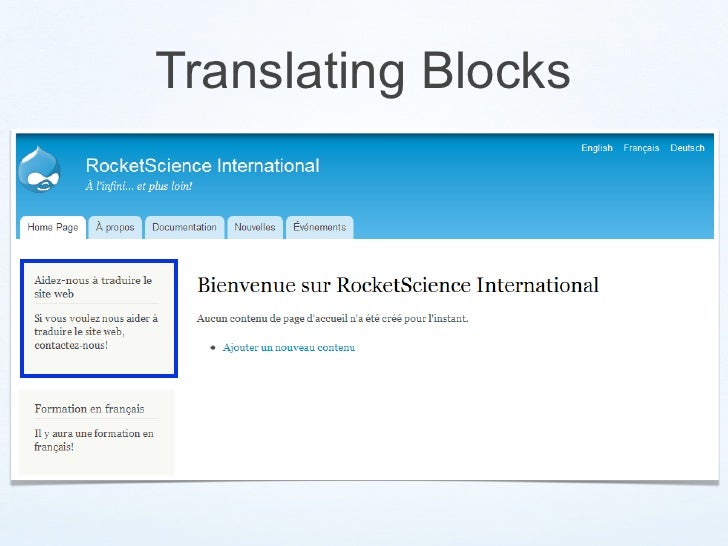Switch site language to Deutsch

pyautogui.click(x=687, y=148)
